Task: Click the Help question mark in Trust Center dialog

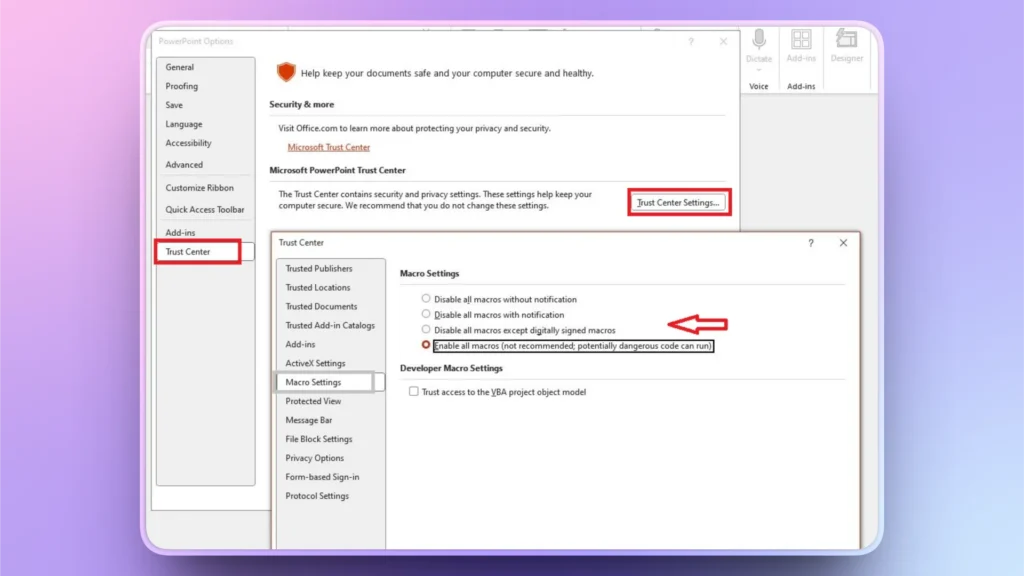Action: (810, 243)
